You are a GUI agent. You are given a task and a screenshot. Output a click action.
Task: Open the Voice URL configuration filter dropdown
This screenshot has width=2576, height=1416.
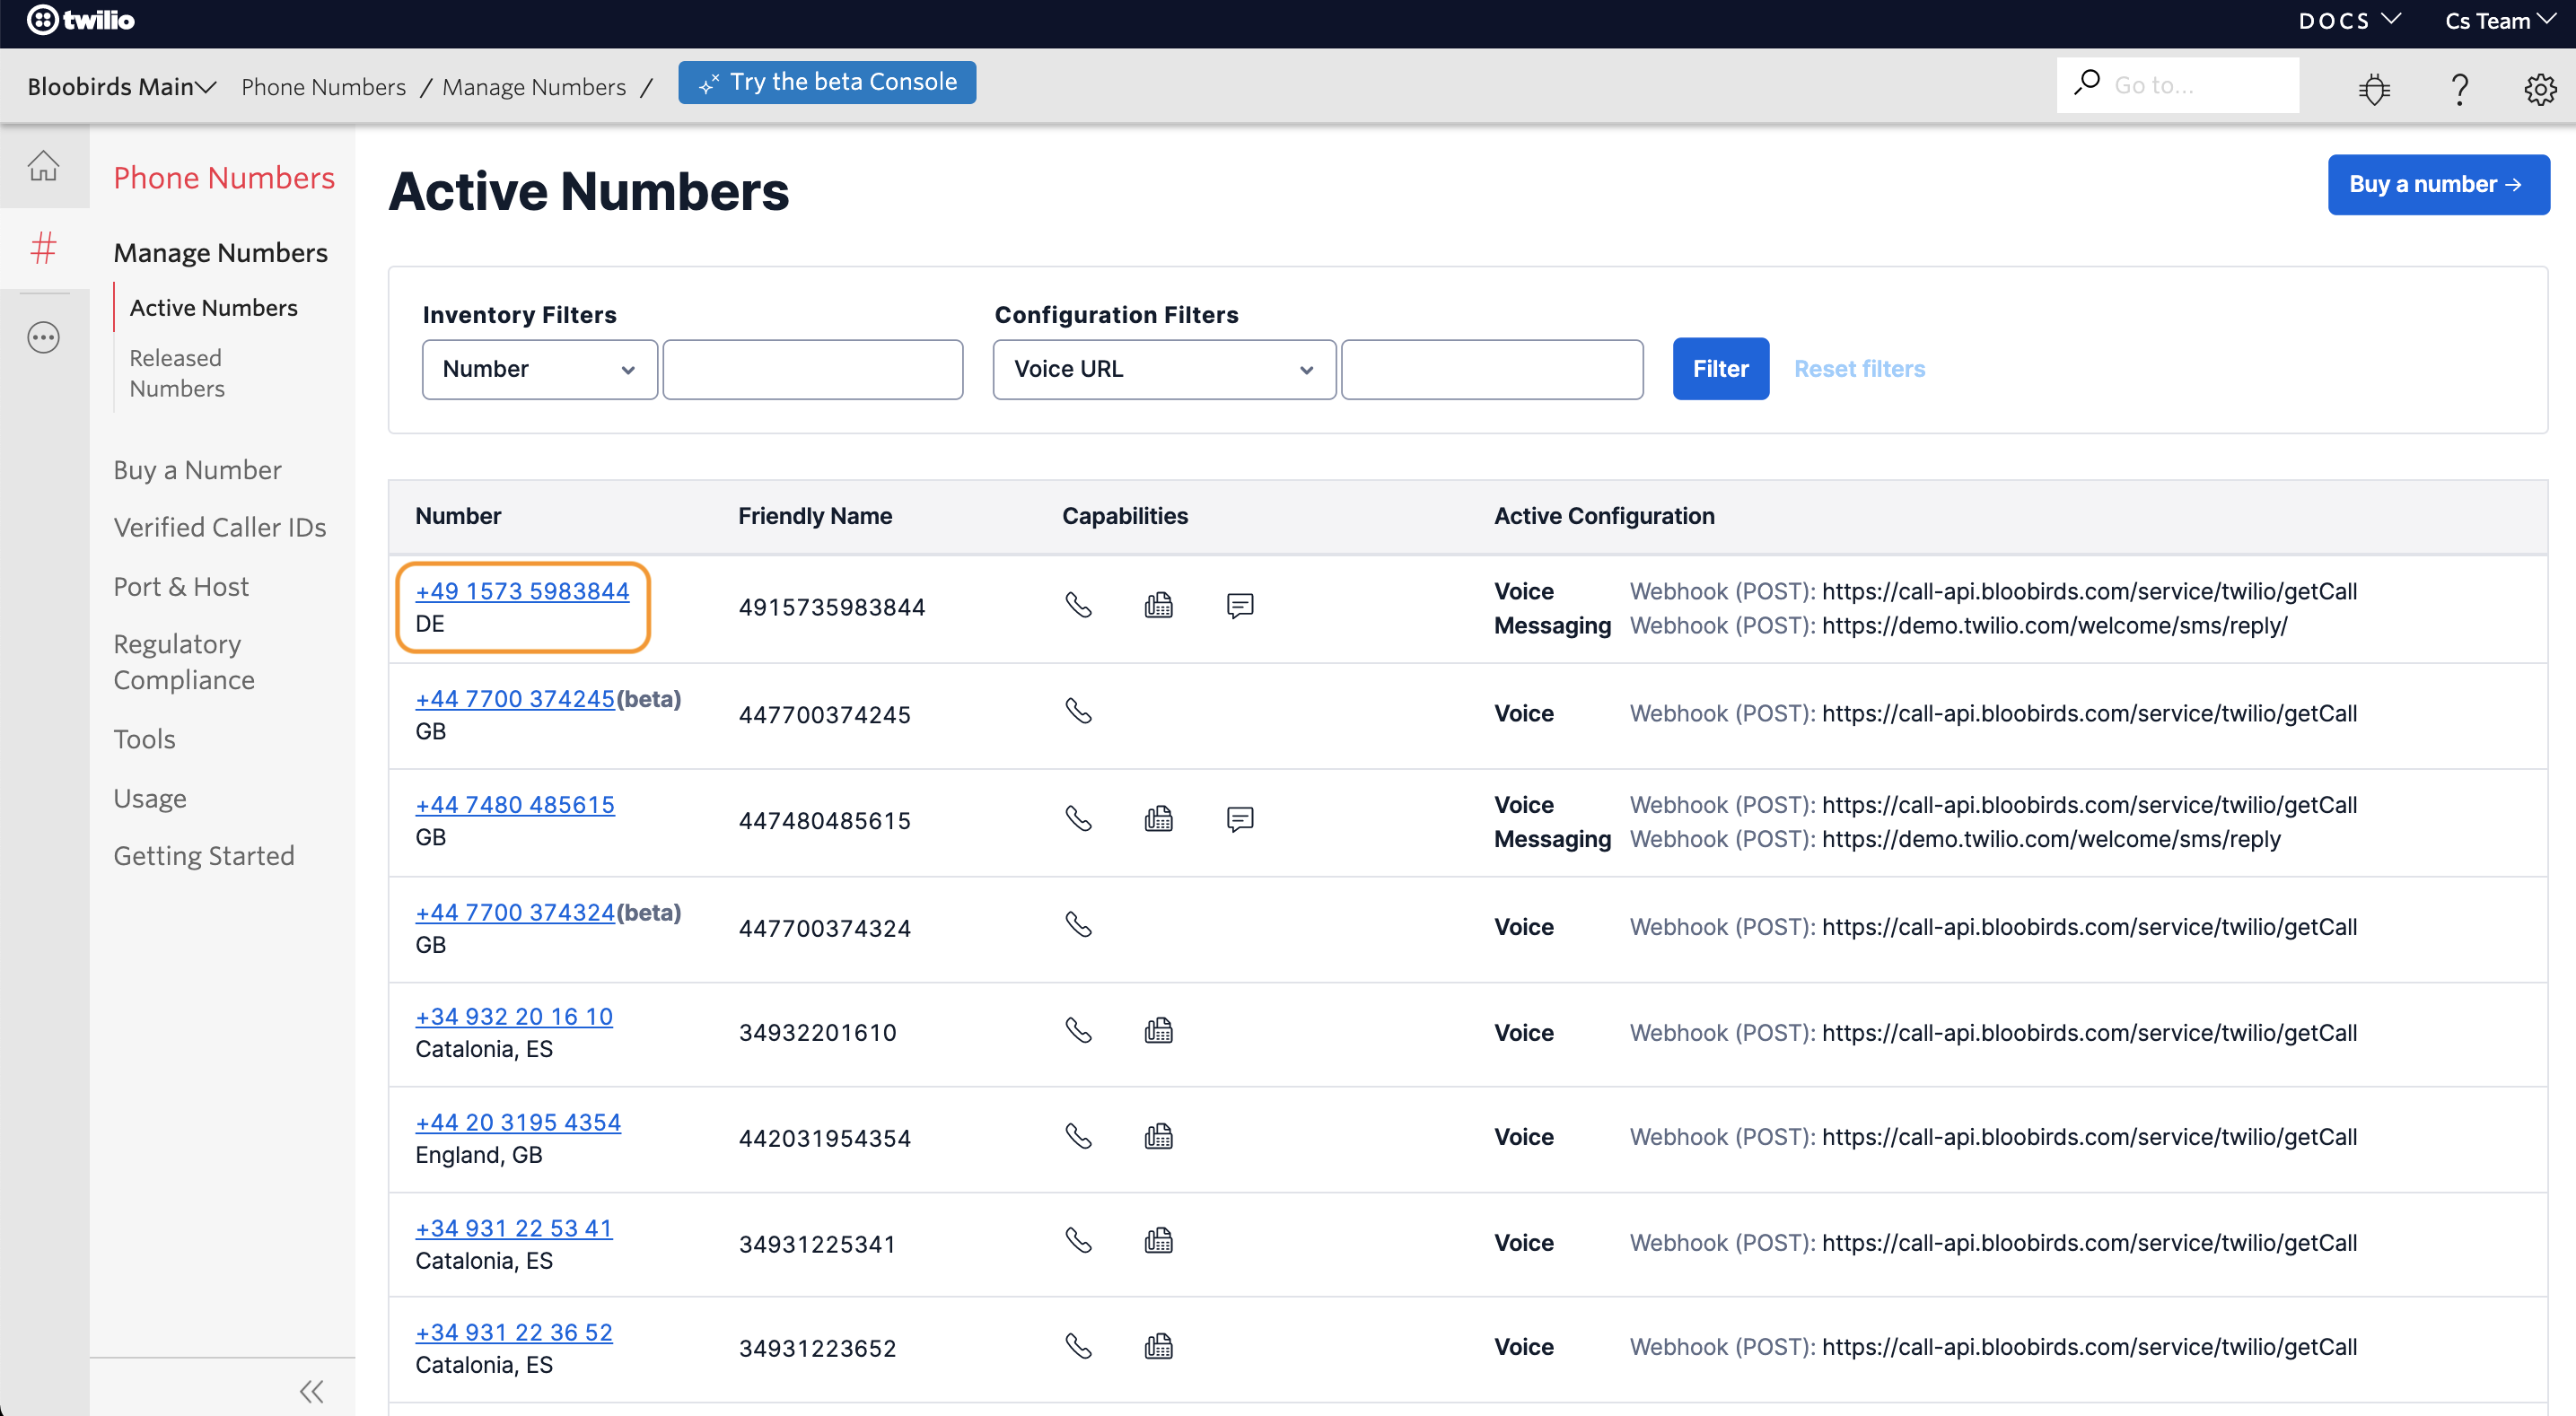1164,369
